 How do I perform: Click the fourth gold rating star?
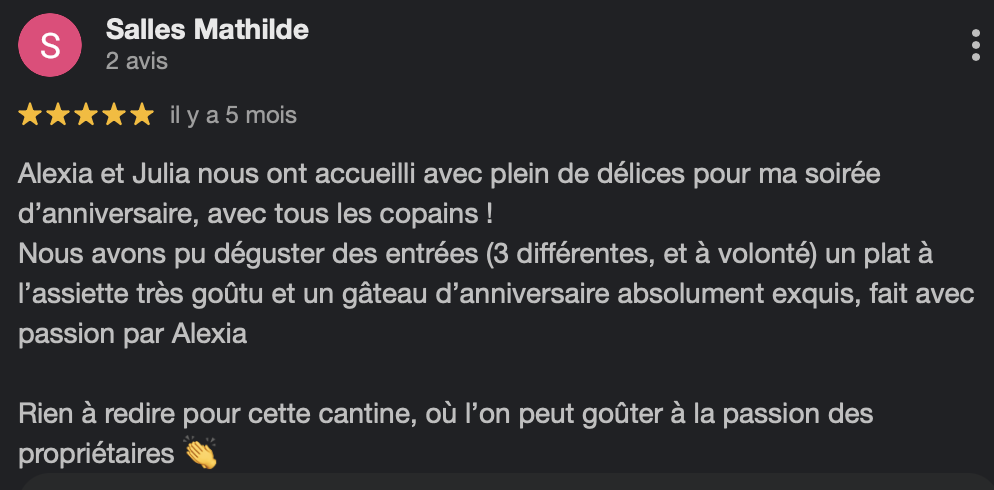pos(114,116)
